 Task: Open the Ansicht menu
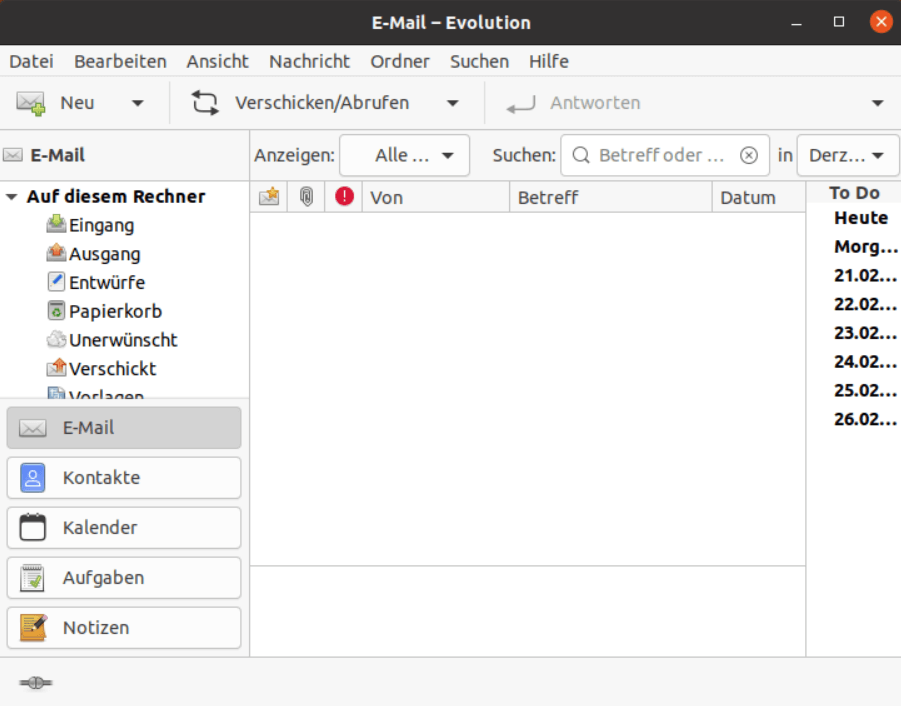(x=218, y=61)
